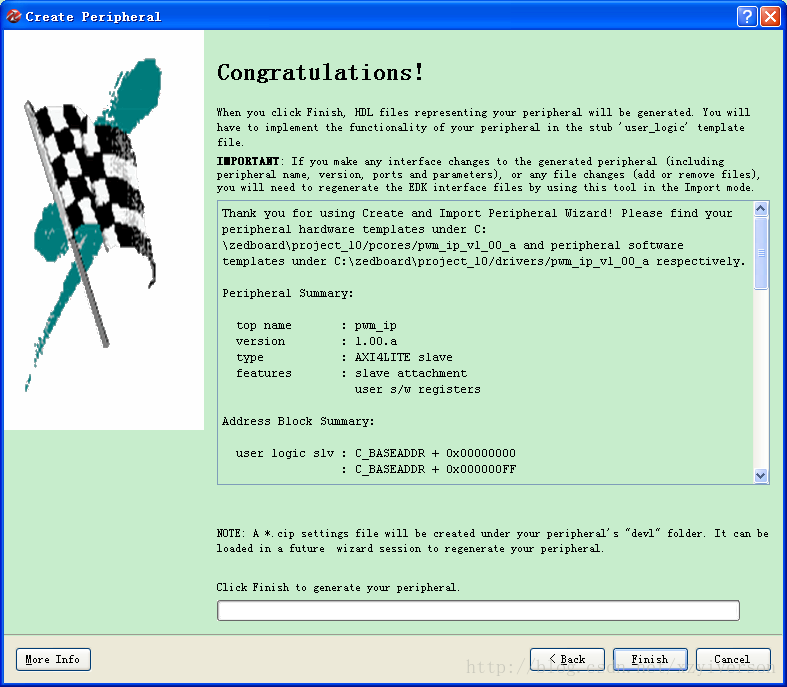Click the summary scrollbar up arrow

tap(761, 208)
